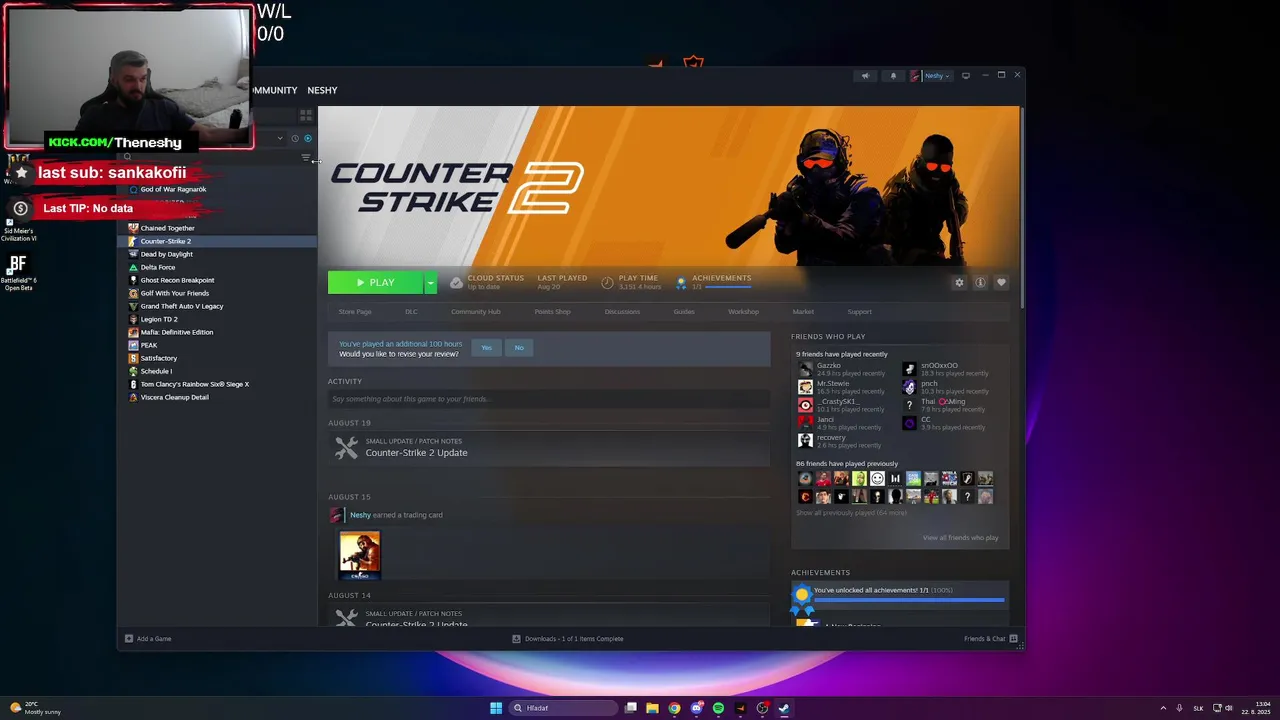The image size is (1280, 720).
Task: Open the Community Hub tab
Action: [x=475, y=312]
